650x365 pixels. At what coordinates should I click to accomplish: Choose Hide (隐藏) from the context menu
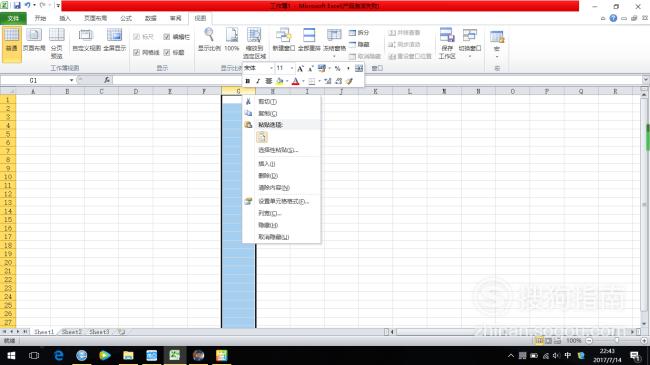click(268, 225)
